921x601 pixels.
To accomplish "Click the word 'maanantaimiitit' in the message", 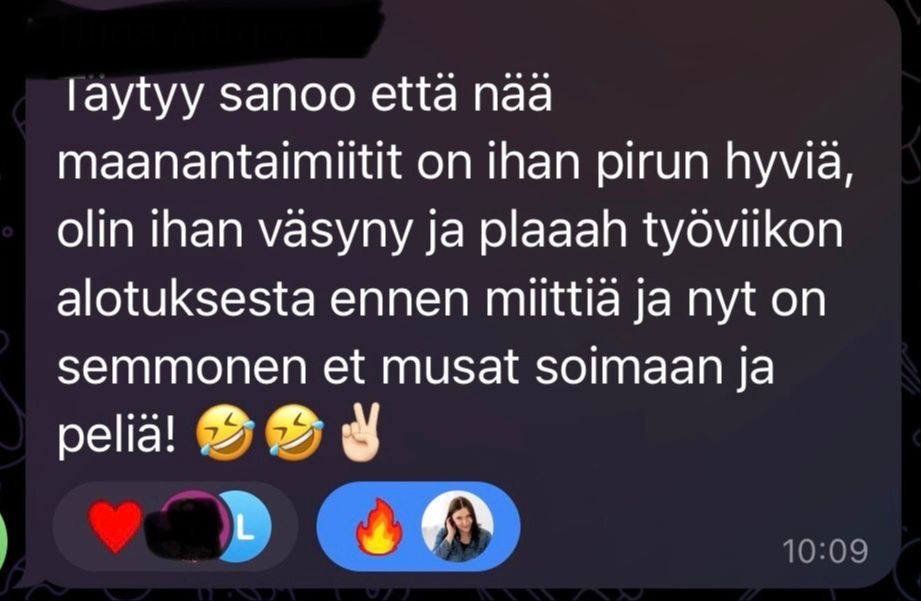I will pos(230,161).
